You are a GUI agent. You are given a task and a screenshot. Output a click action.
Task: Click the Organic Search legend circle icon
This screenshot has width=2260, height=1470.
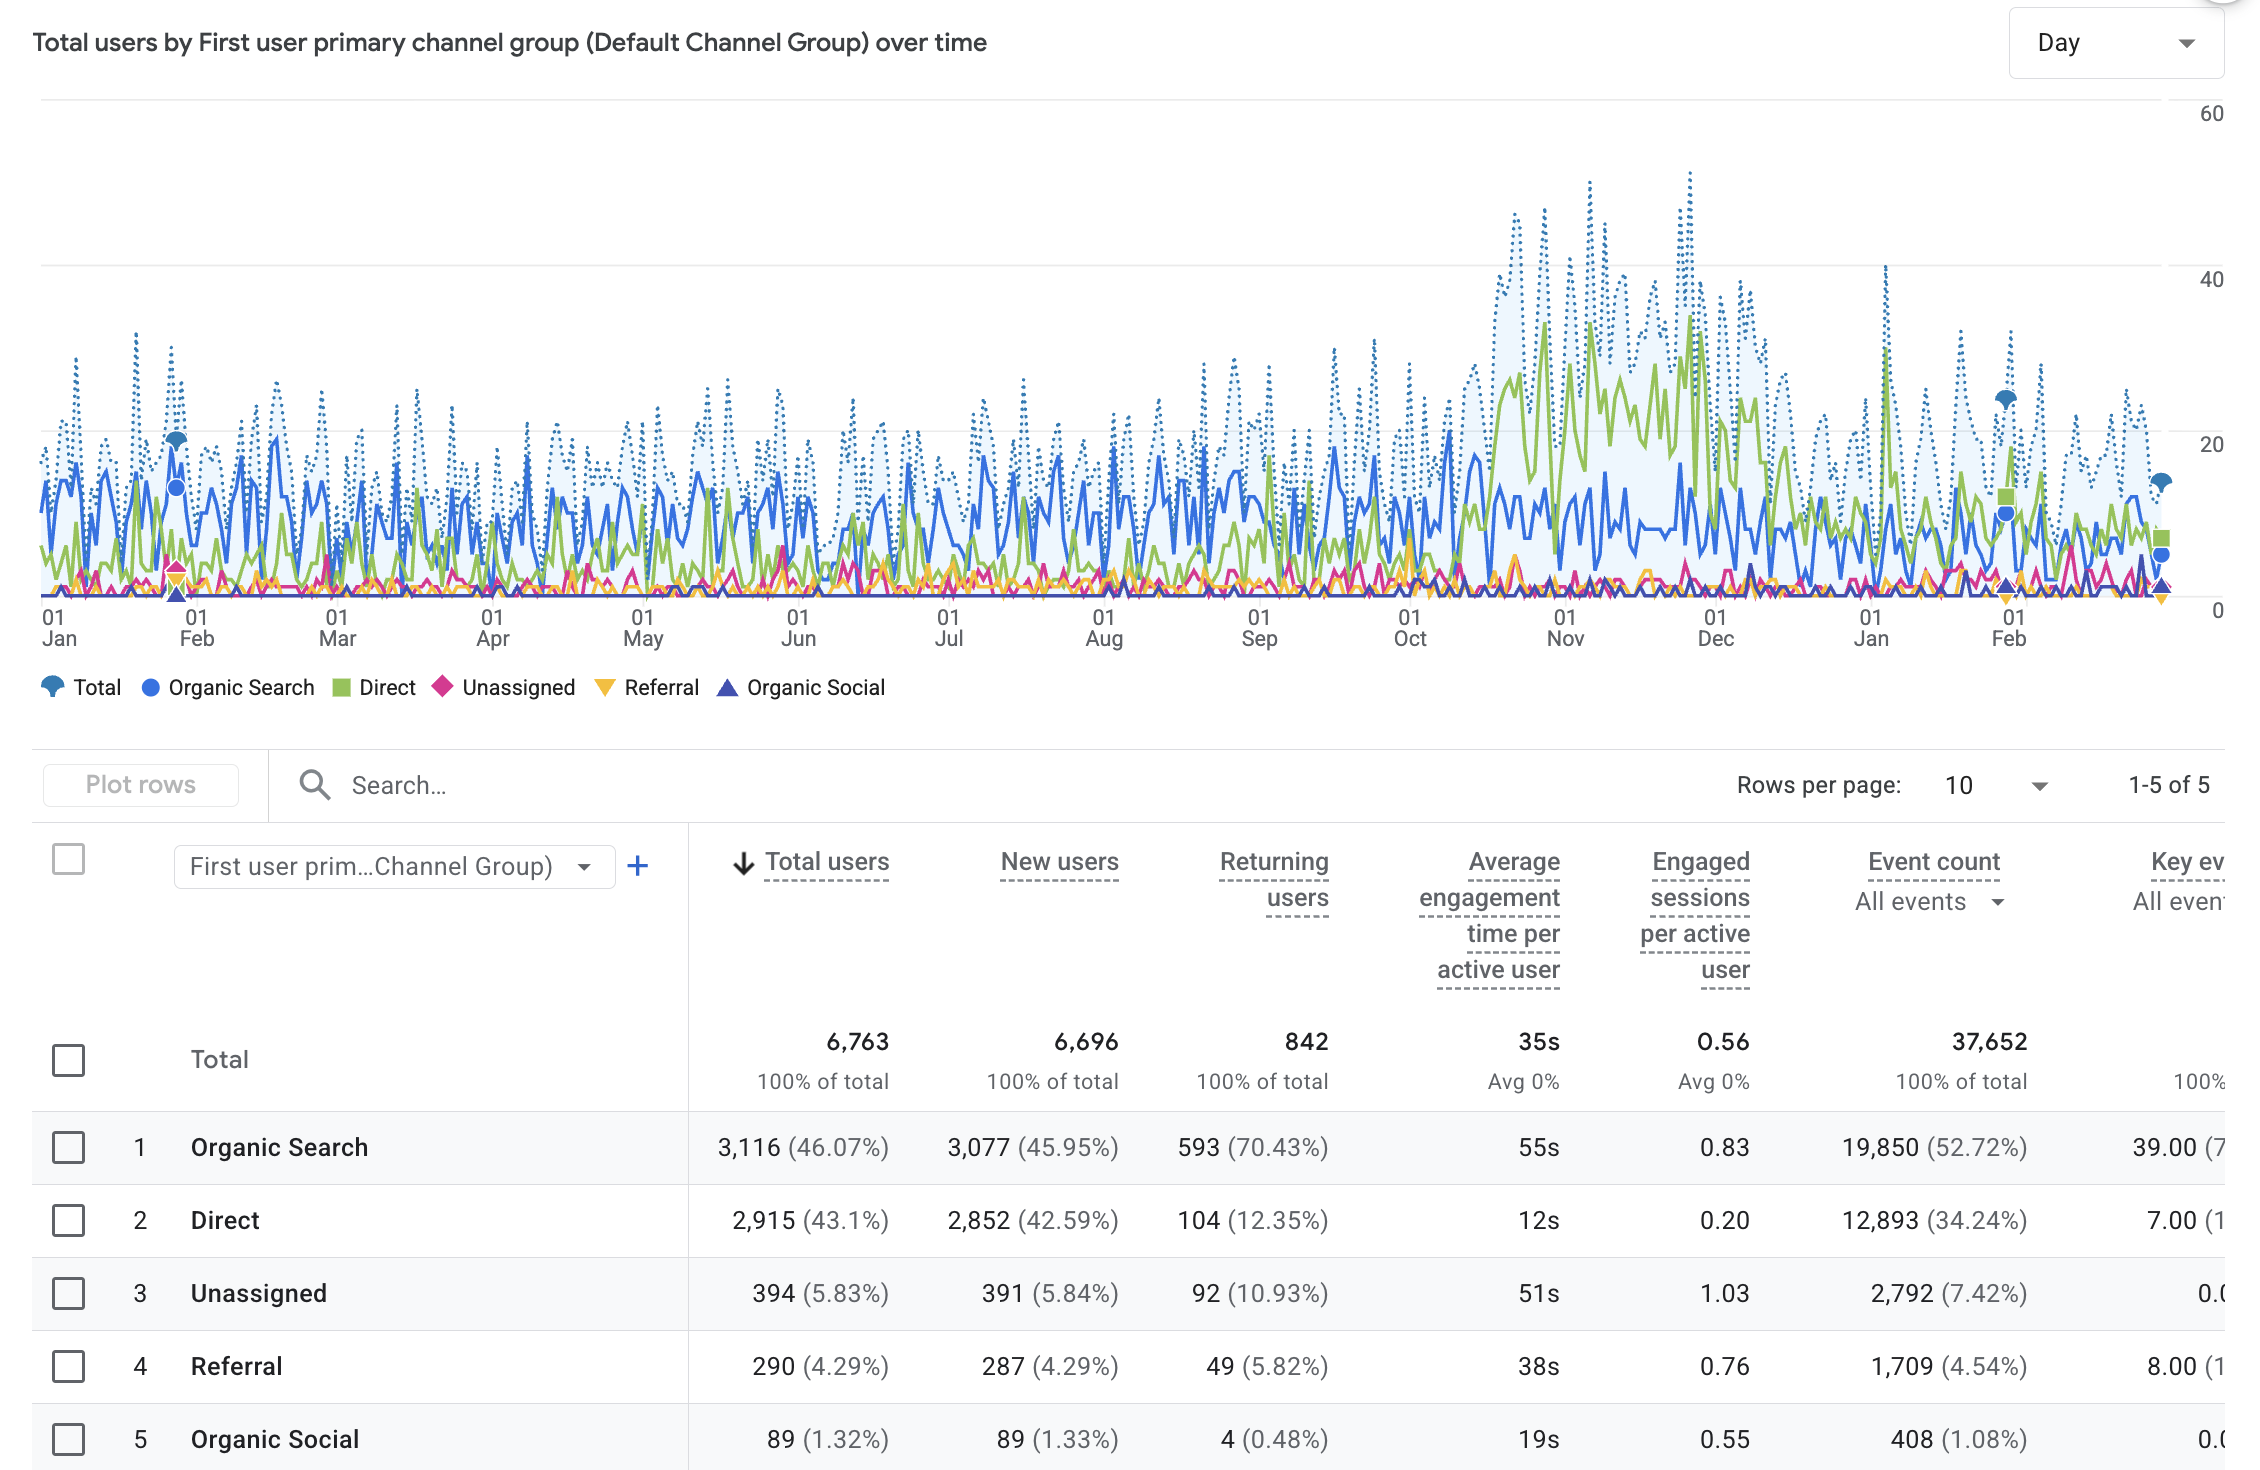tap(151, 688)
